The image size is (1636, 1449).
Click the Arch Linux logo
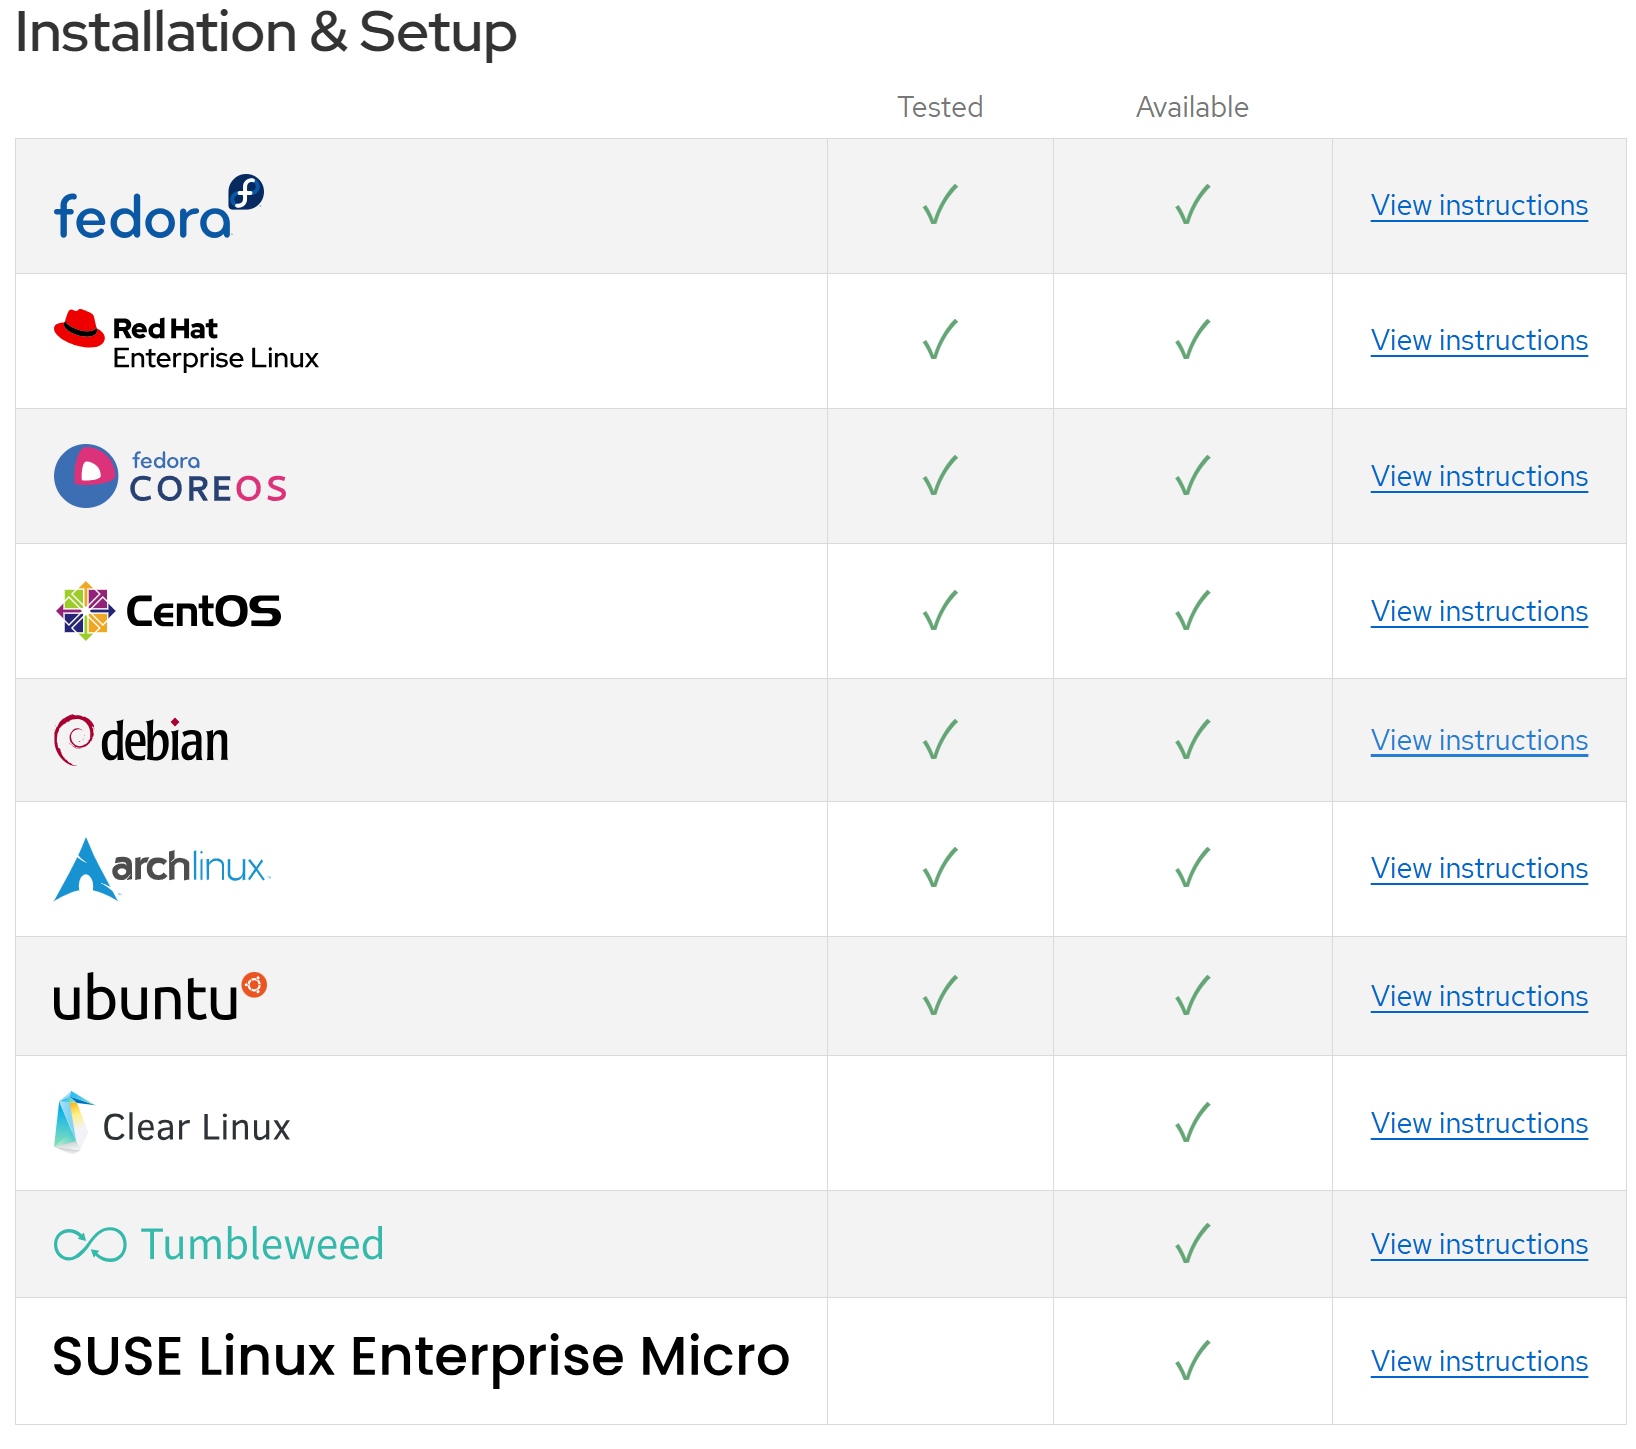click(x=162, y=868)
